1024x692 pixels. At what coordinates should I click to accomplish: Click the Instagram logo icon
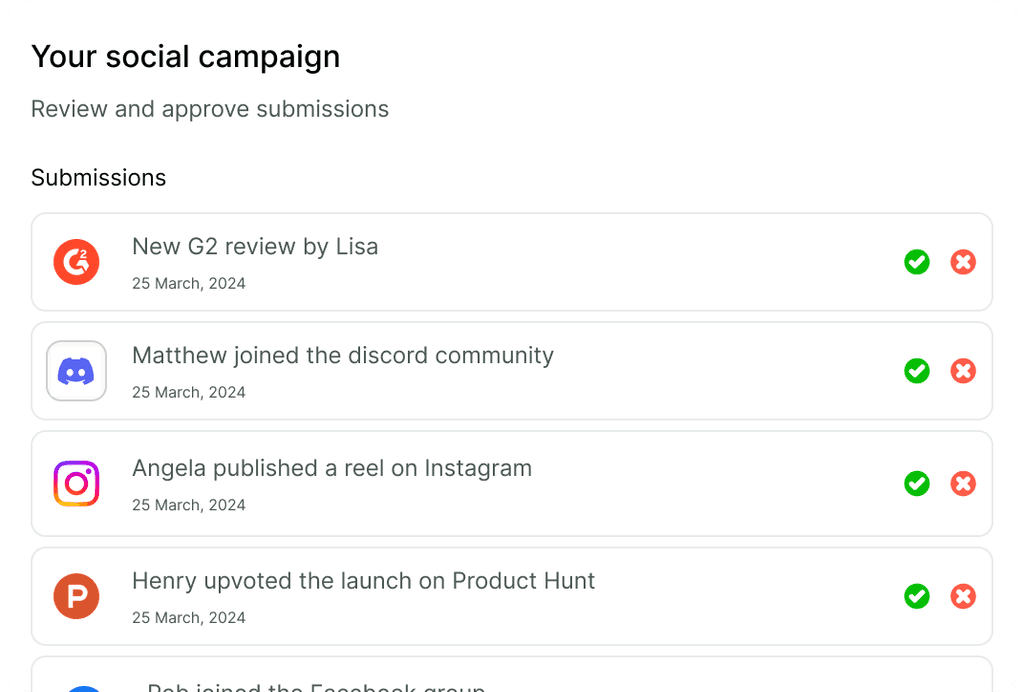point(76,484)
